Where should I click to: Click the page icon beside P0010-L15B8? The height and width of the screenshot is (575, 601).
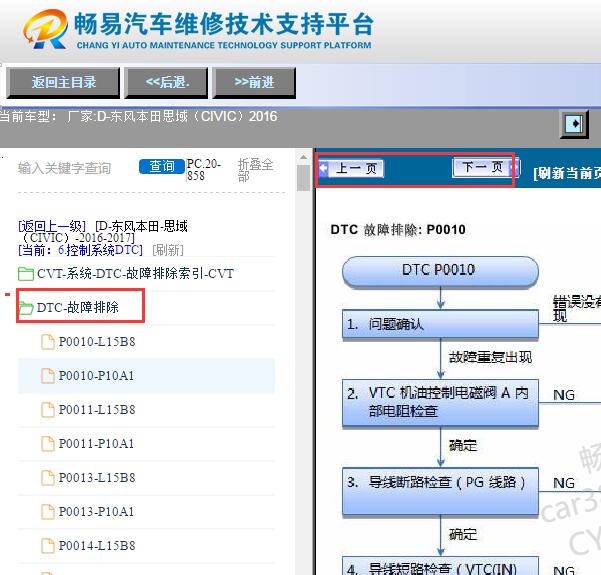[x=48, y=342]
